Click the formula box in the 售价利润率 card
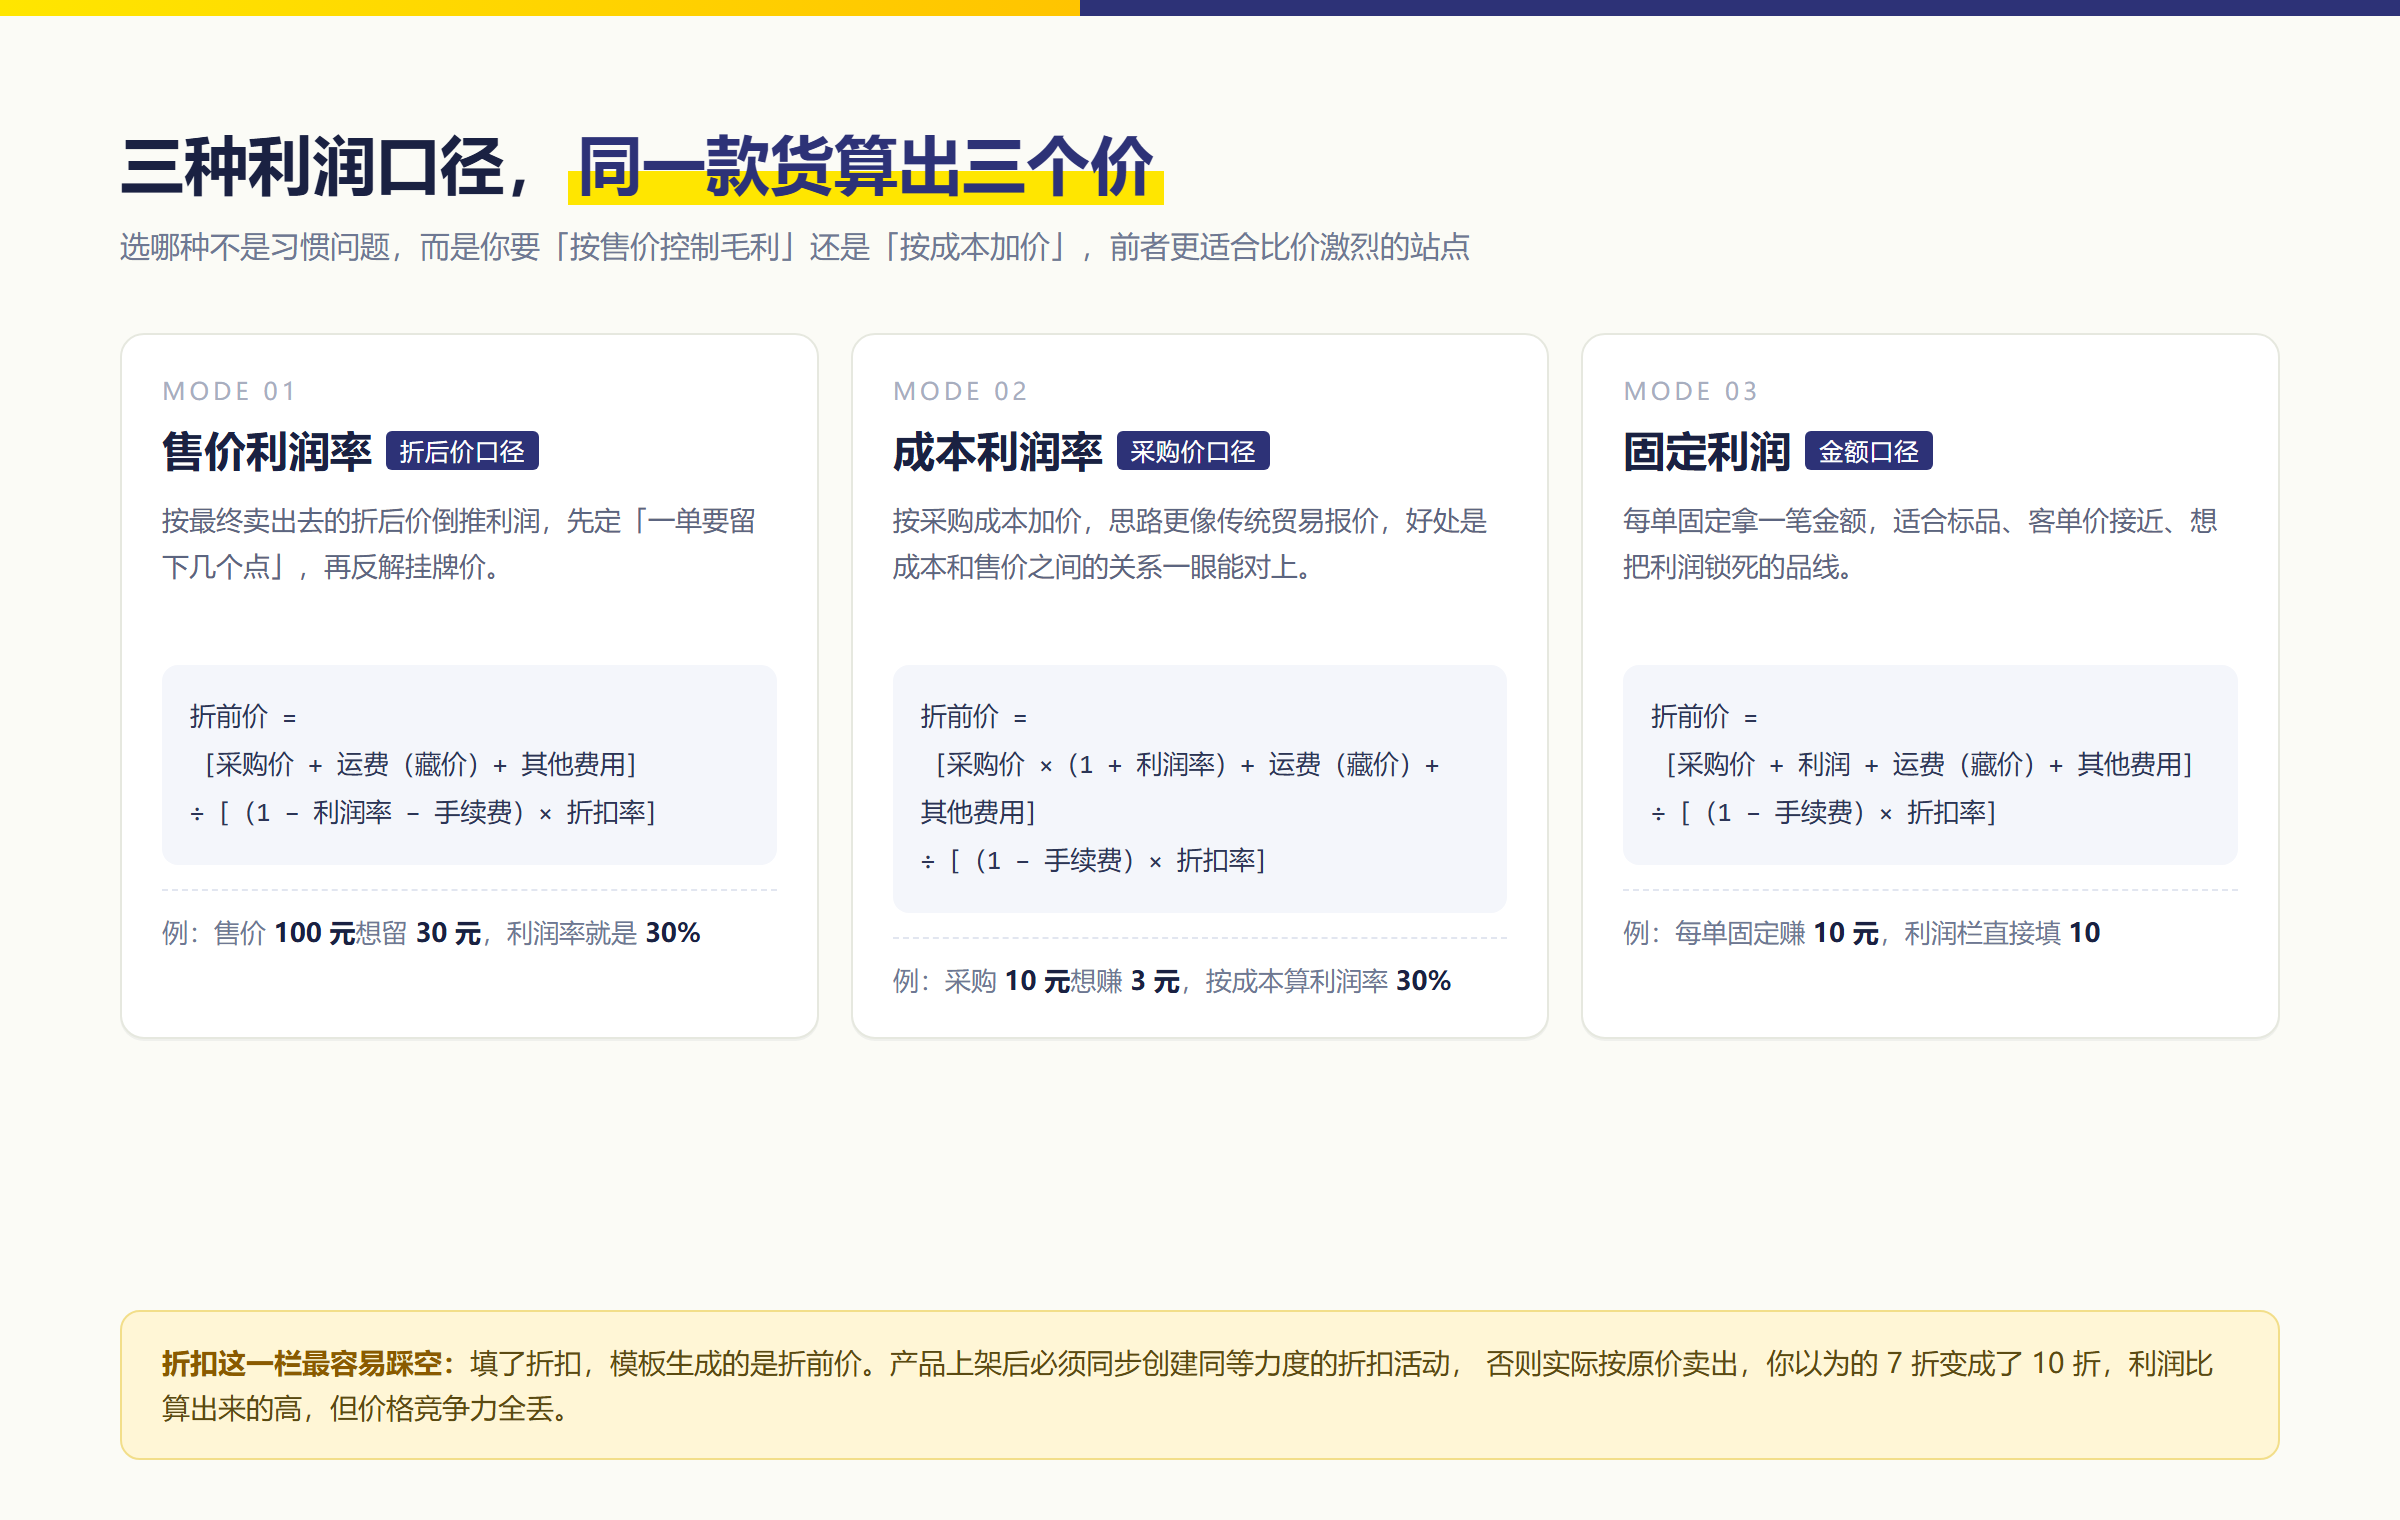The height and width of the screenshot is (1520, 2400). point(469,765)
